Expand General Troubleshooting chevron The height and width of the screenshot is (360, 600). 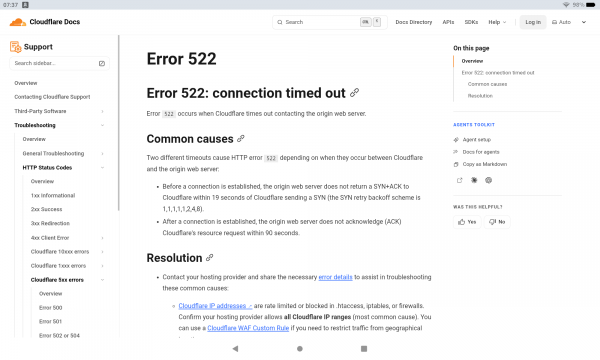102,153
